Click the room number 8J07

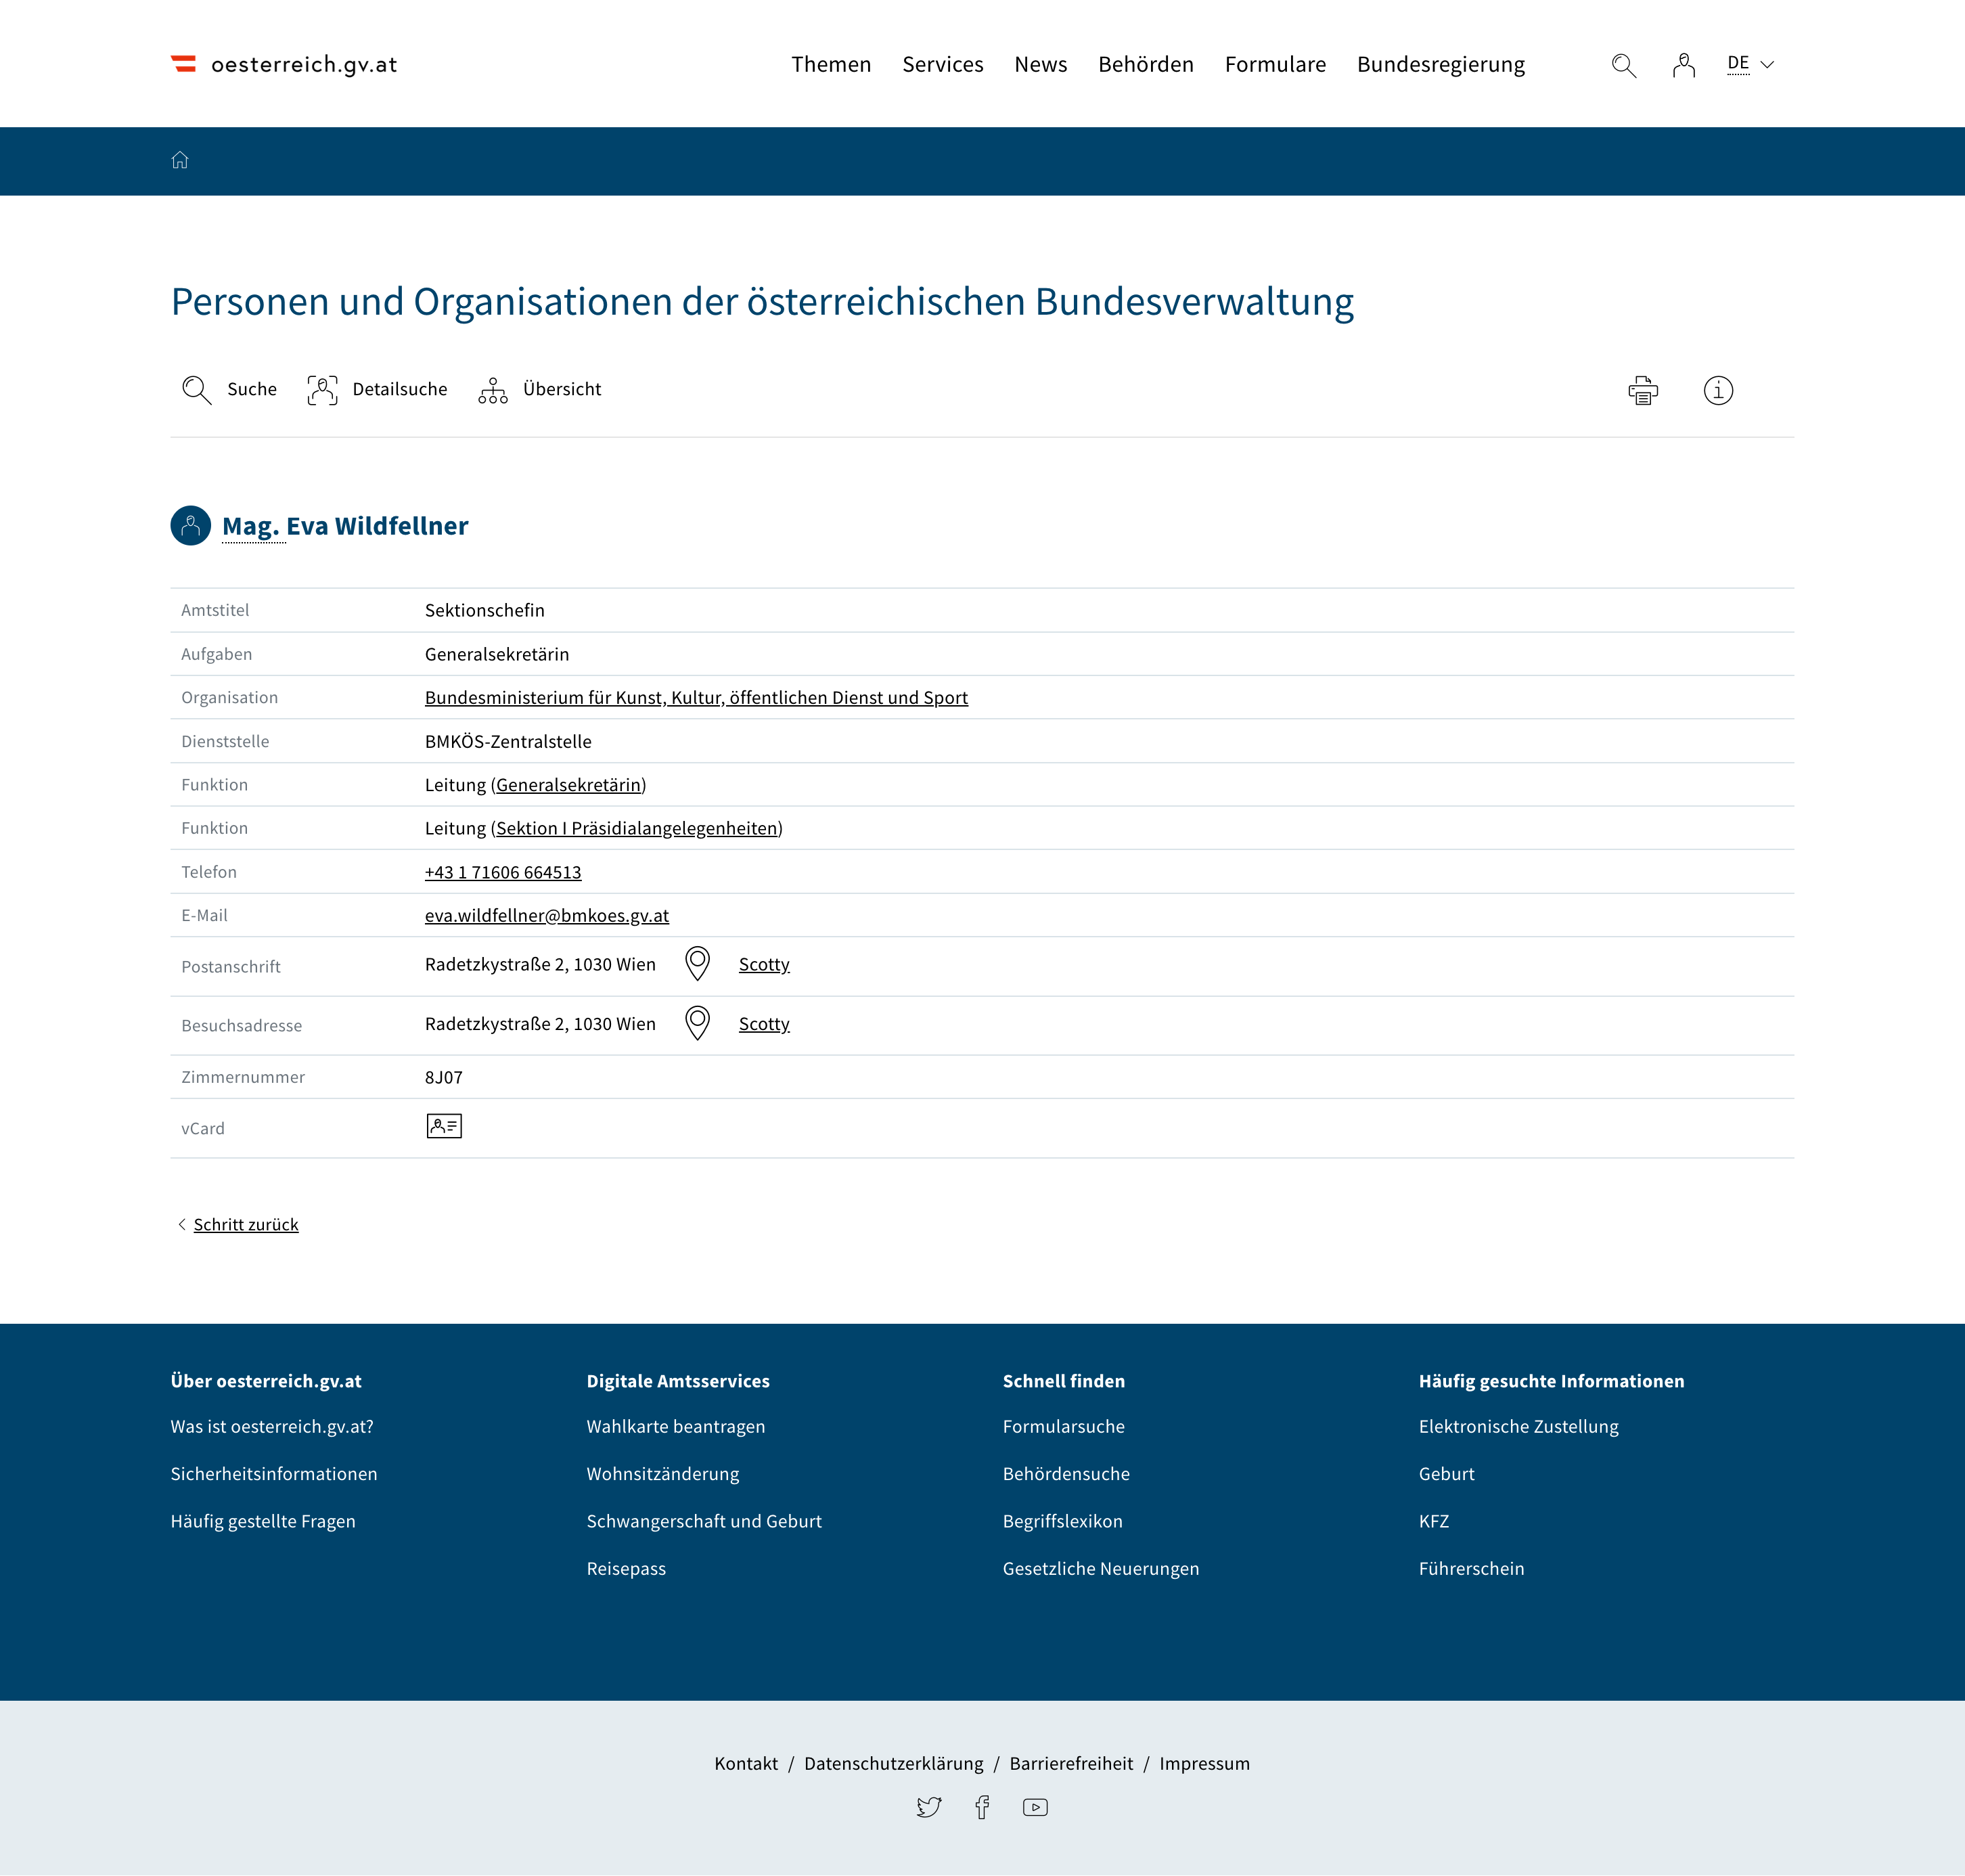(x=444, y=1077)
